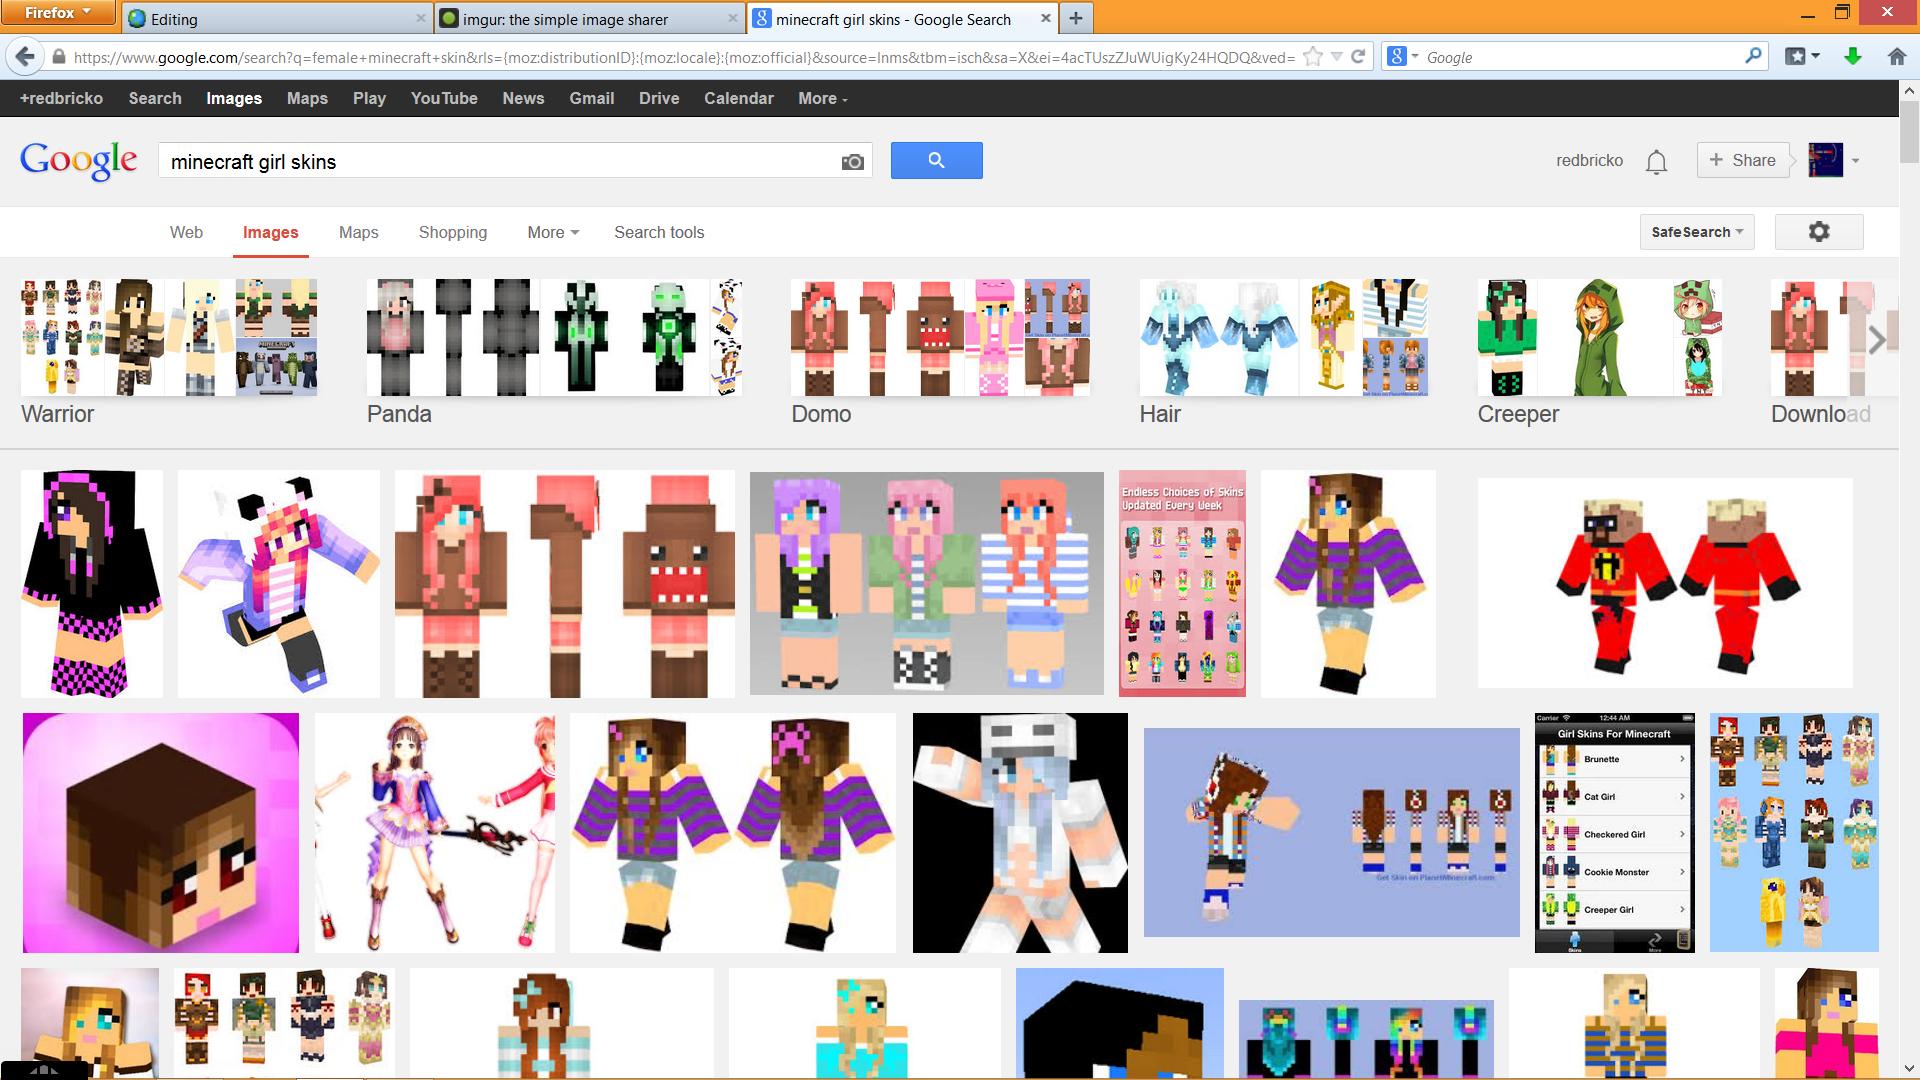Open a new tab with plus button

click(1076, 18)
